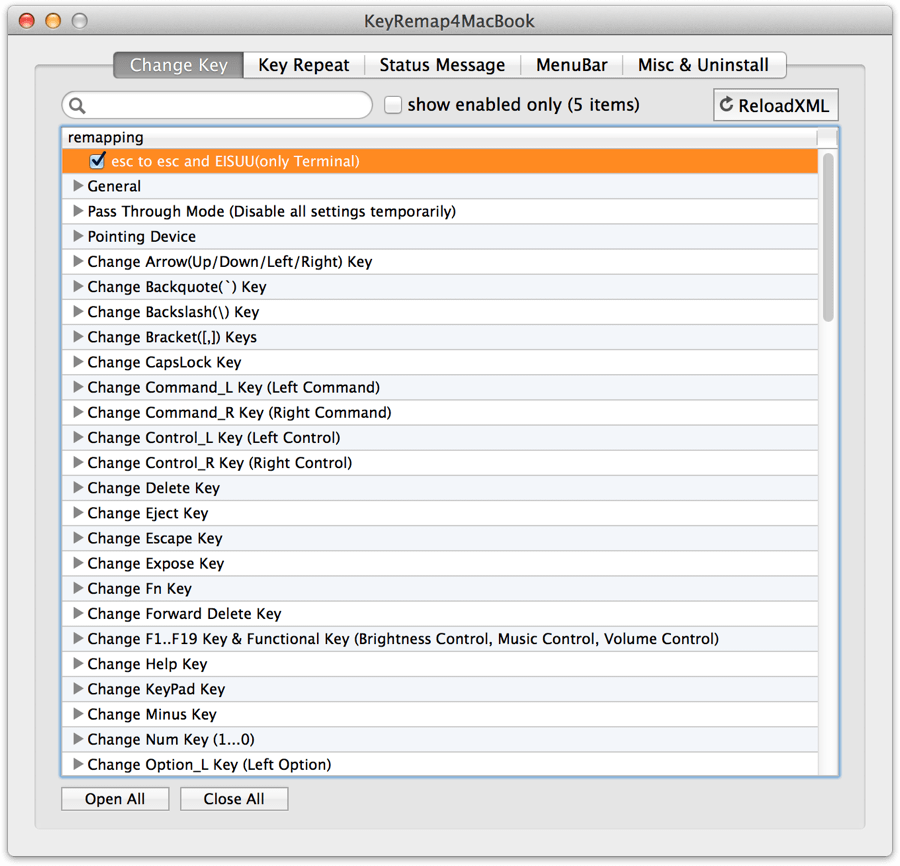Select Change Num Key (1...0) row
The width and height of the screenshot is (900, 866).
(x=440, y=739)
